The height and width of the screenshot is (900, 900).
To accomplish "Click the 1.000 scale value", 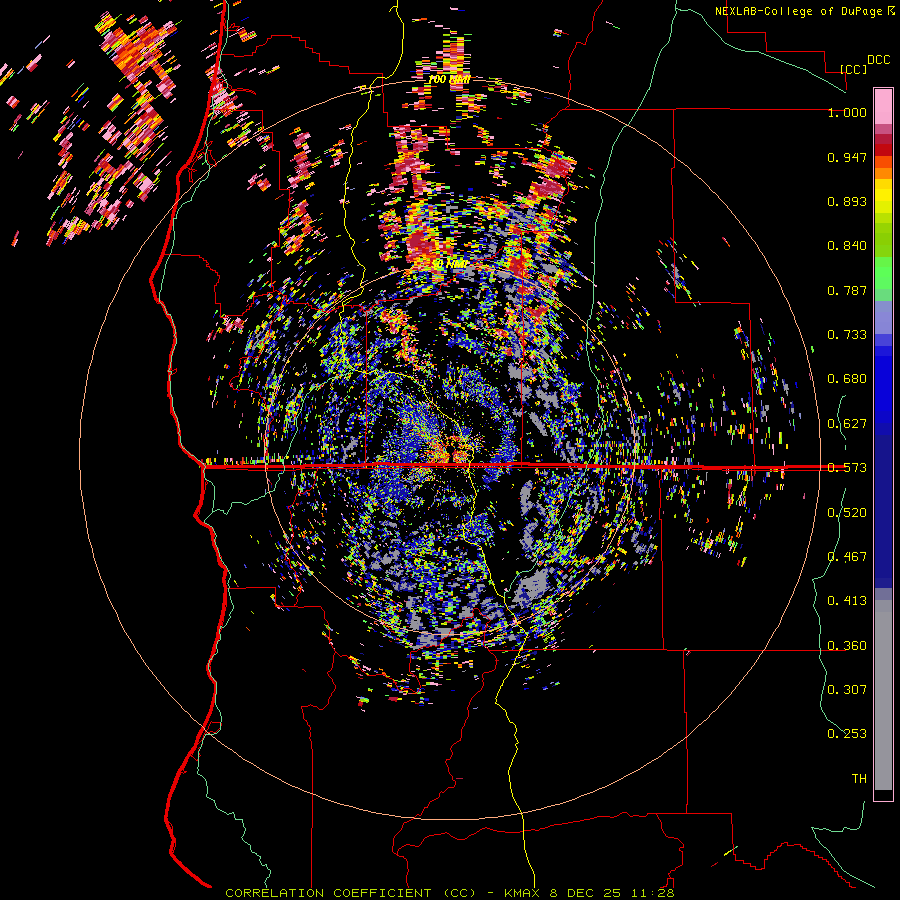I will [847, 112].
